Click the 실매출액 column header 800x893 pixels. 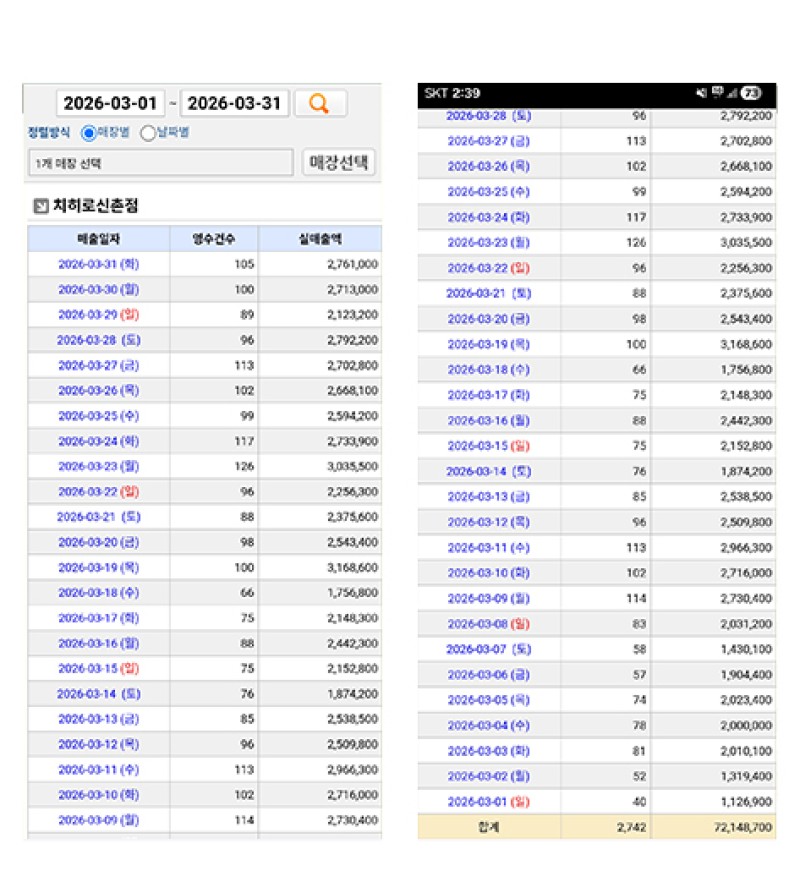(320, 239)
